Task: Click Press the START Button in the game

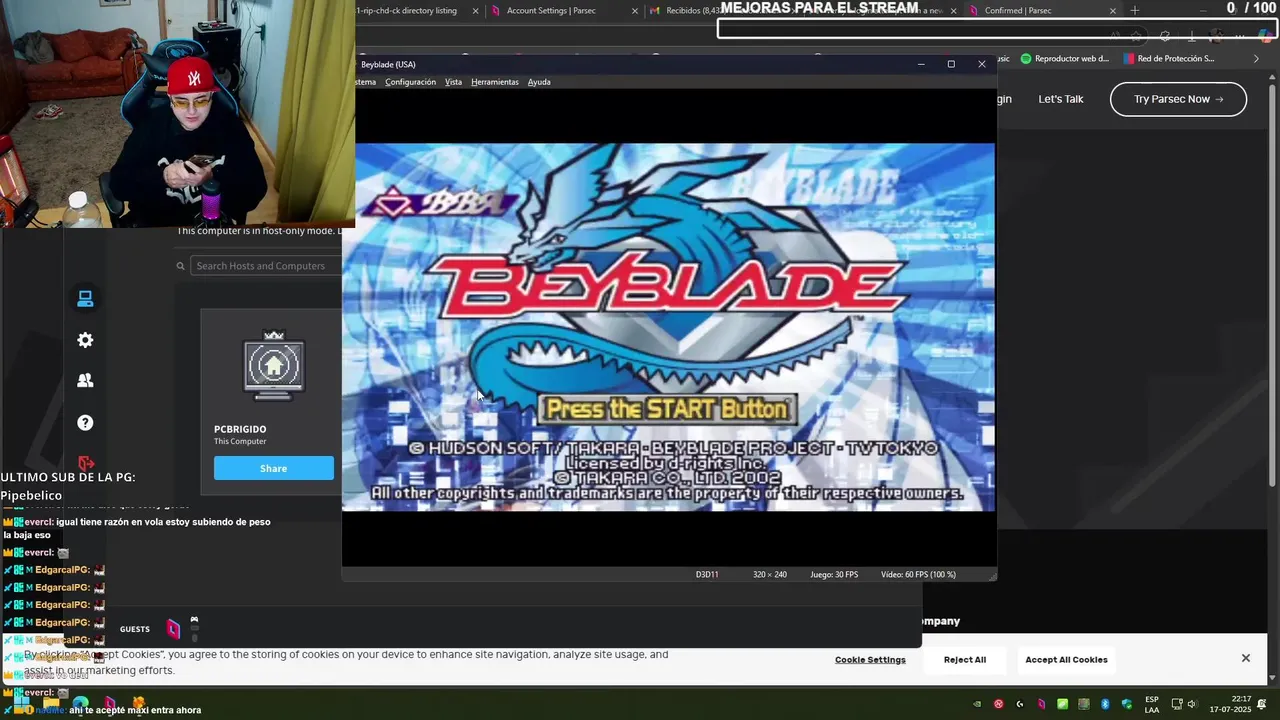Action: coord(667,409)
